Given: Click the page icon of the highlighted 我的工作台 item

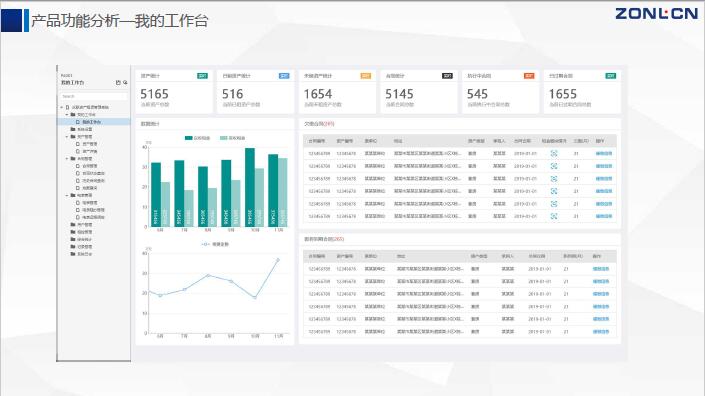Looking at the screenshot, I should (x=78, y=122).
